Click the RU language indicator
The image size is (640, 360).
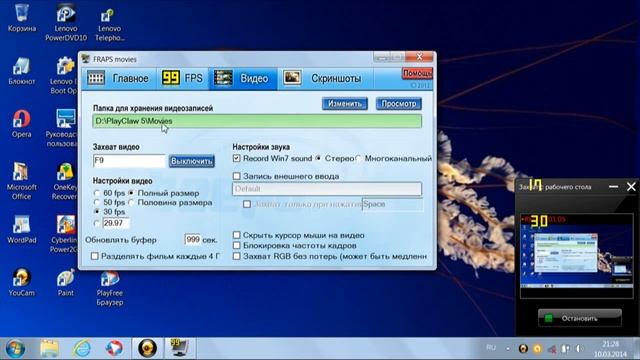[491, 348]
